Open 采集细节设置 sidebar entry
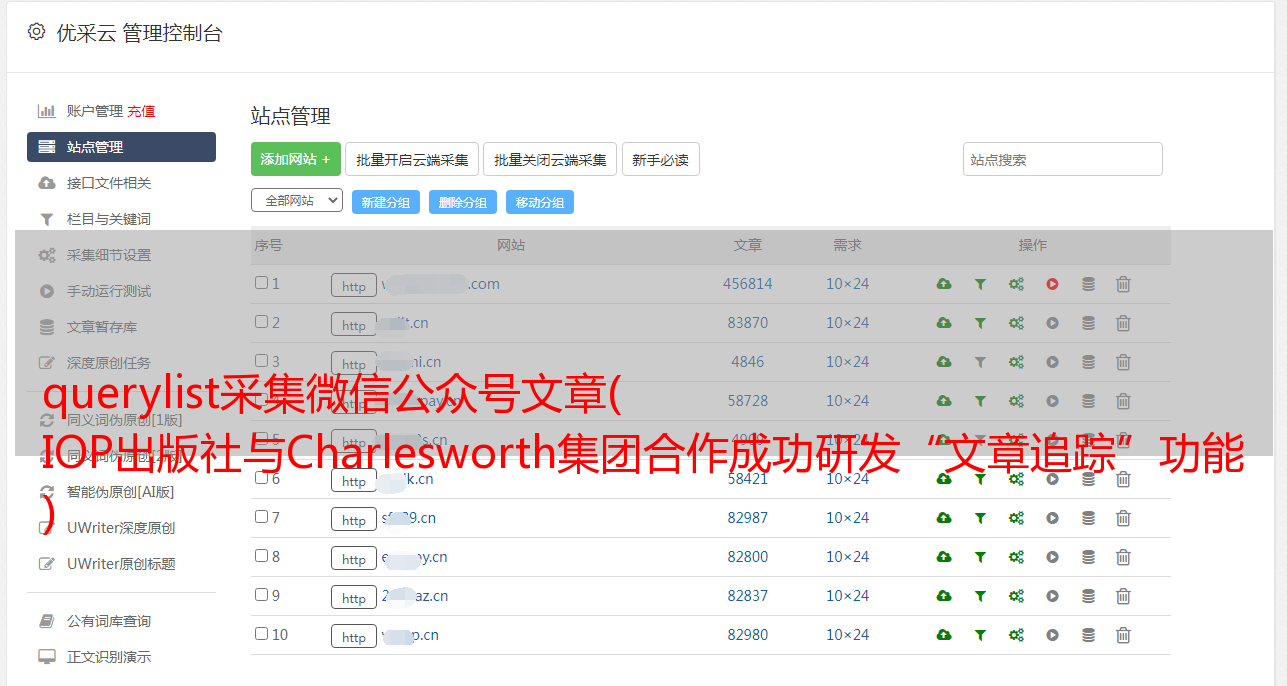 [x=109, y=255]
